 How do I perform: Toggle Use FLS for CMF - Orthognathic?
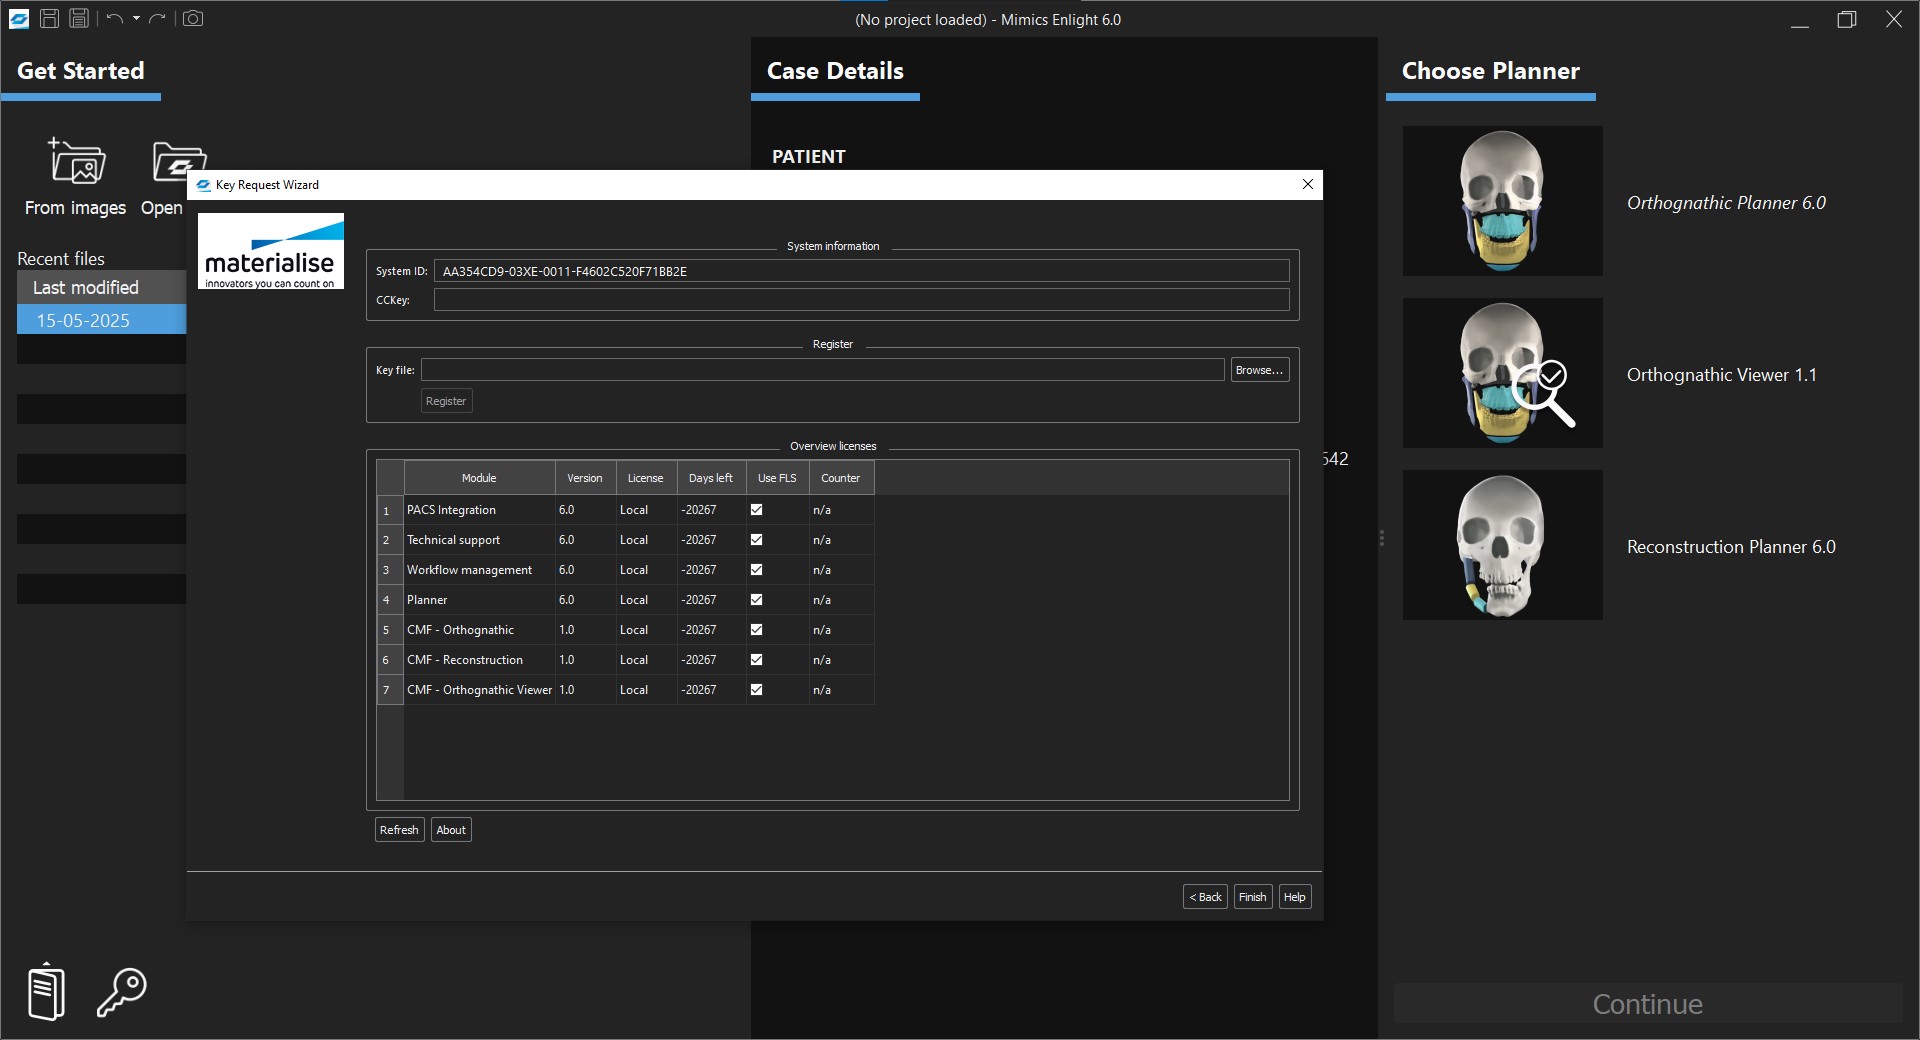point(757,629)
